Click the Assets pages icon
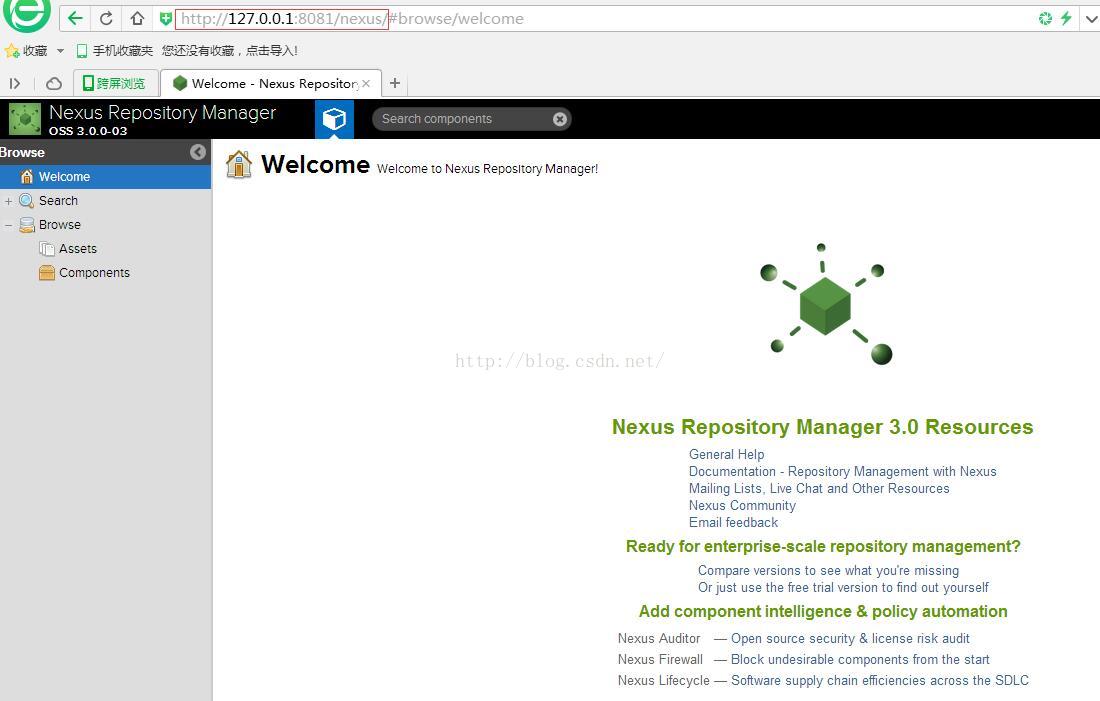Screen dimensions: 1100x701 [x=47, y=248]
